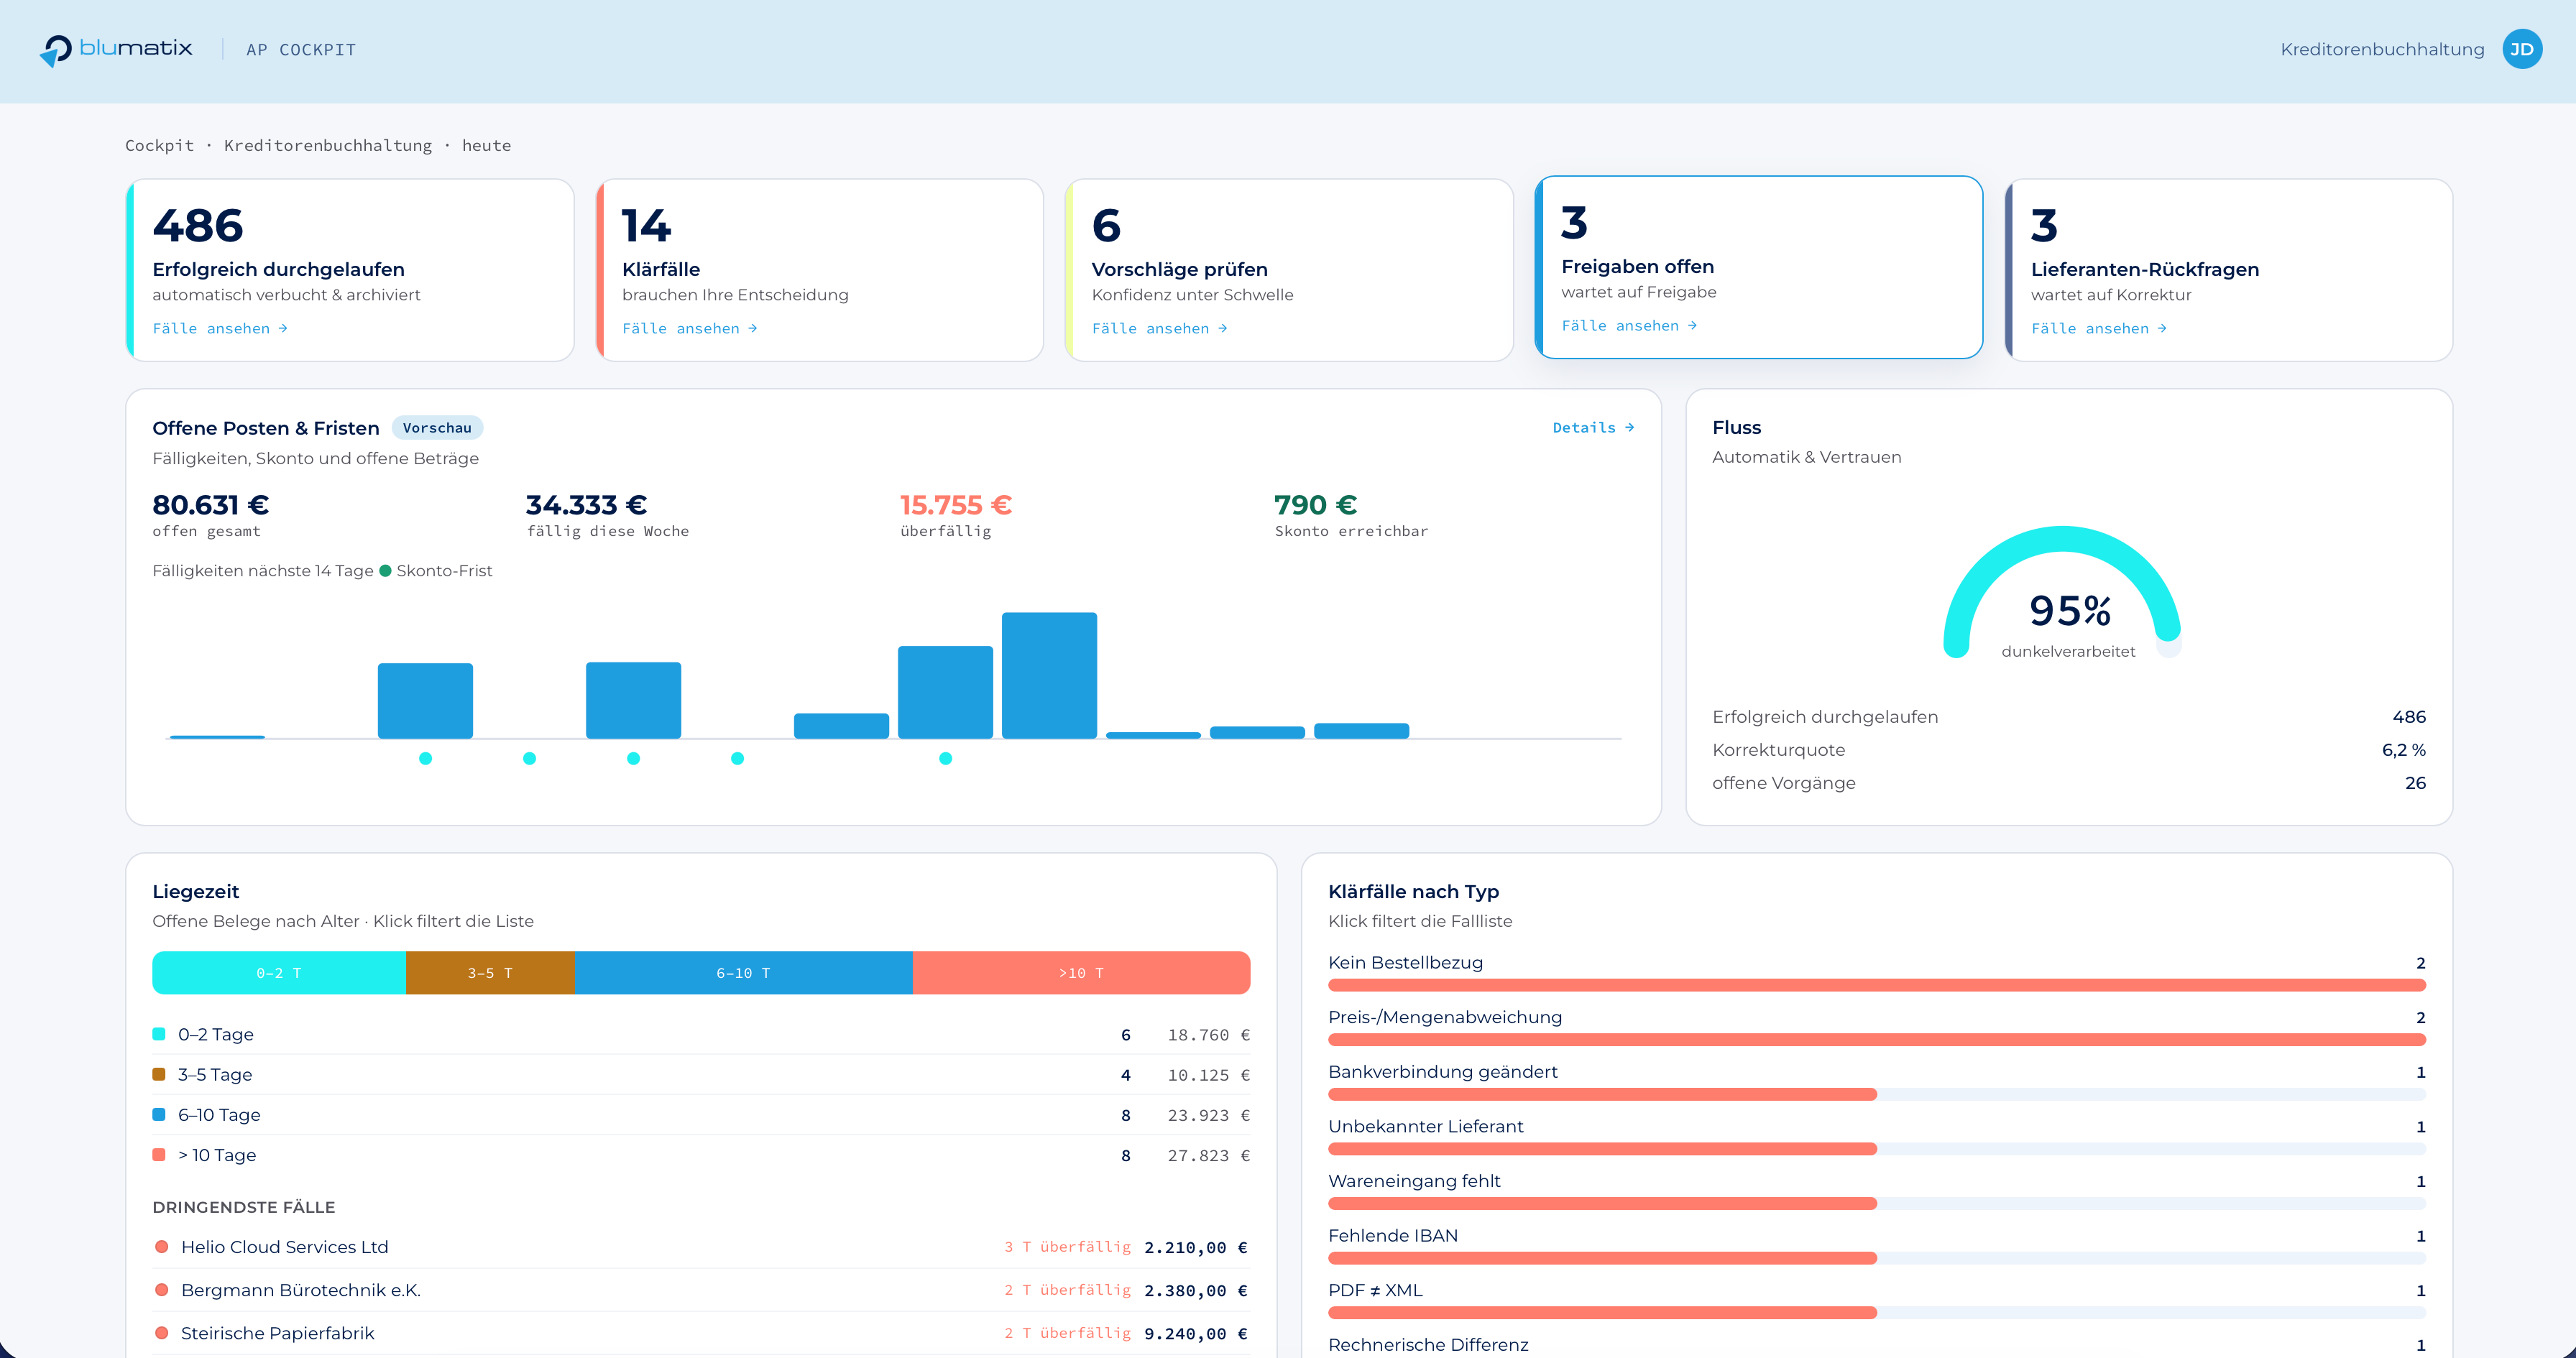Click arrow next to Details link
The width and height of the screenshot is (2576, 1358).
(1629, 428)
